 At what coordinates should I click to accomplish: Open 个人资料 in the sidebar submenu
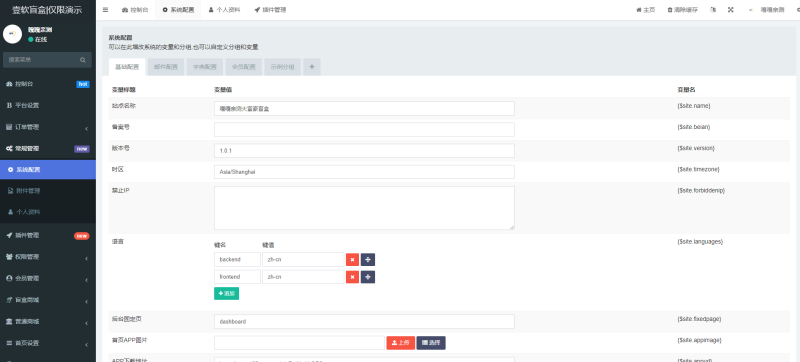click(48, 212)
